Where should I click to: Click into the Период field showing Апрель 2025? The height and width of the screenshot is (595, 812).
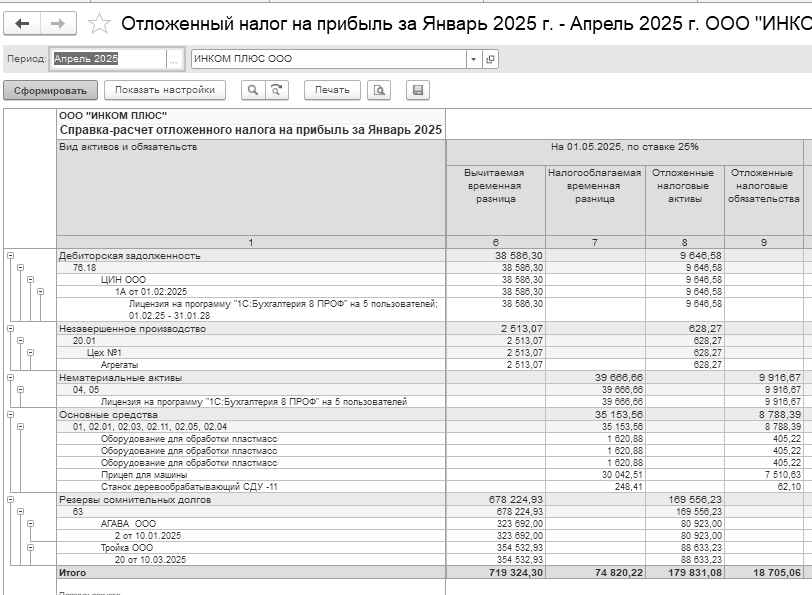tap(109, 59)
